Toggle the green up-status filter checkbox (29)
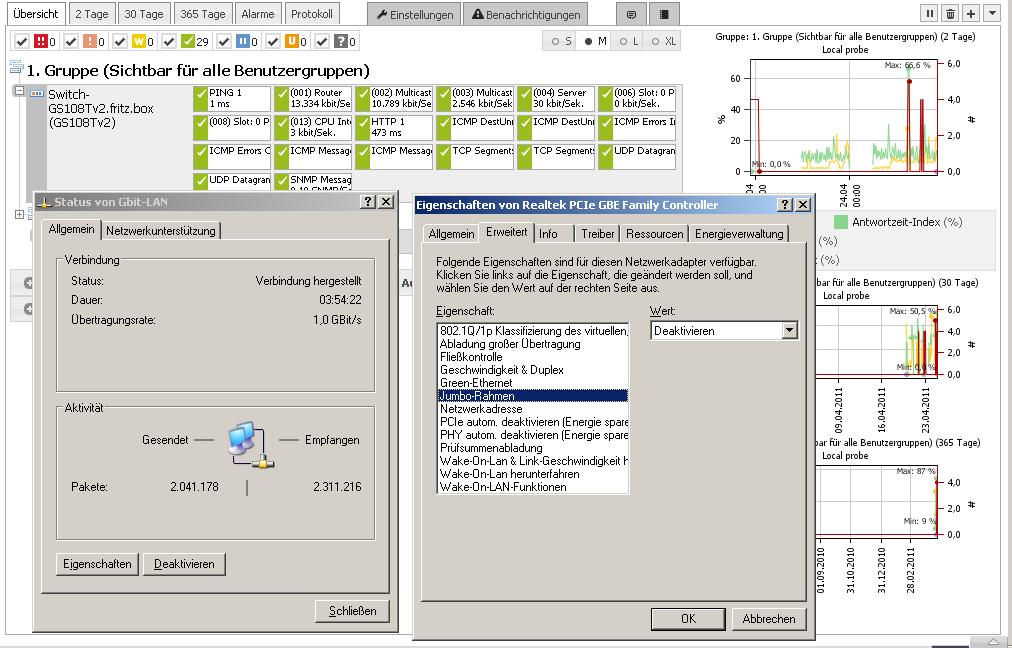The image size is (1012, 648). (169, 41)
